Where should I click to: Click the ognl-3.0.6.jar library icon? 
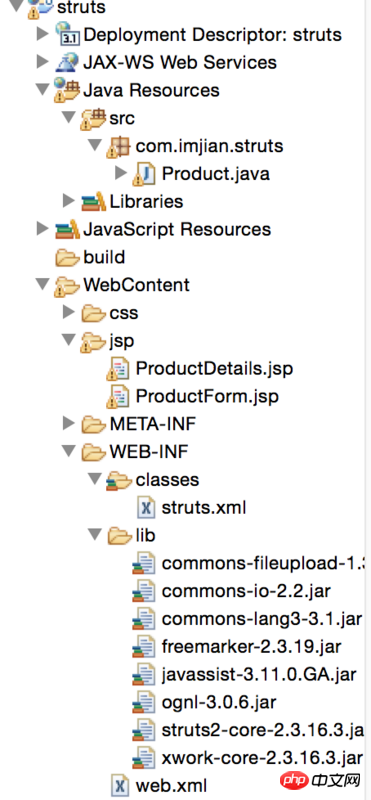[x=144, y=703]
